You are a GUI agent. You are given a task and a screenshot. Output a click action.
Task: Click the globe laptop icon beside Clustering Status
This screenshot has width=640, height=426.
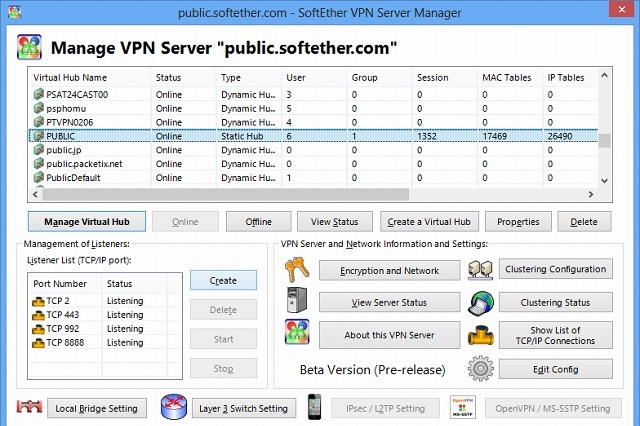coord(480,303)
